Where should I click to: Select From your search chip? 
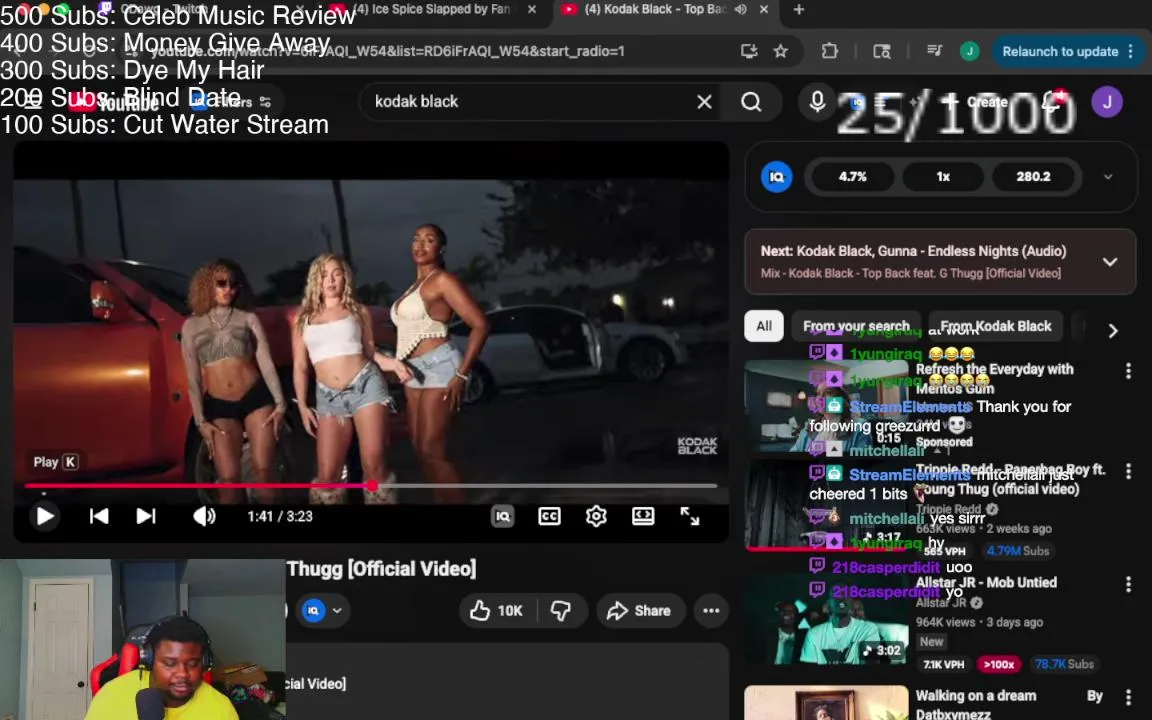click(856, 326)
